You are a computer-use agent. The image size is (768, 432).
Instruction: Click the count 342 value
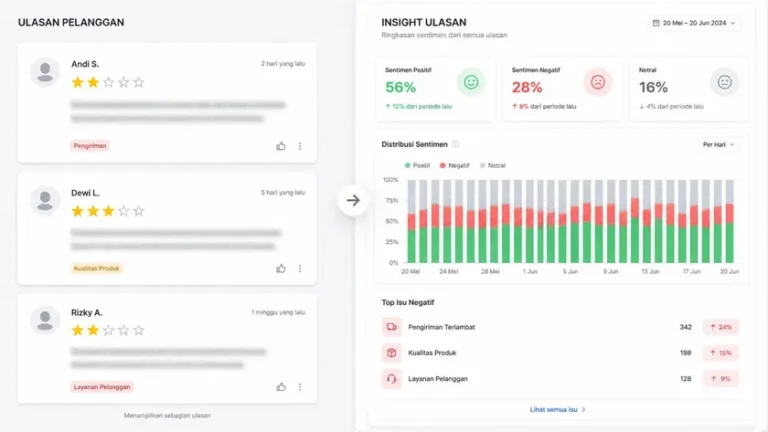[685, 327]
